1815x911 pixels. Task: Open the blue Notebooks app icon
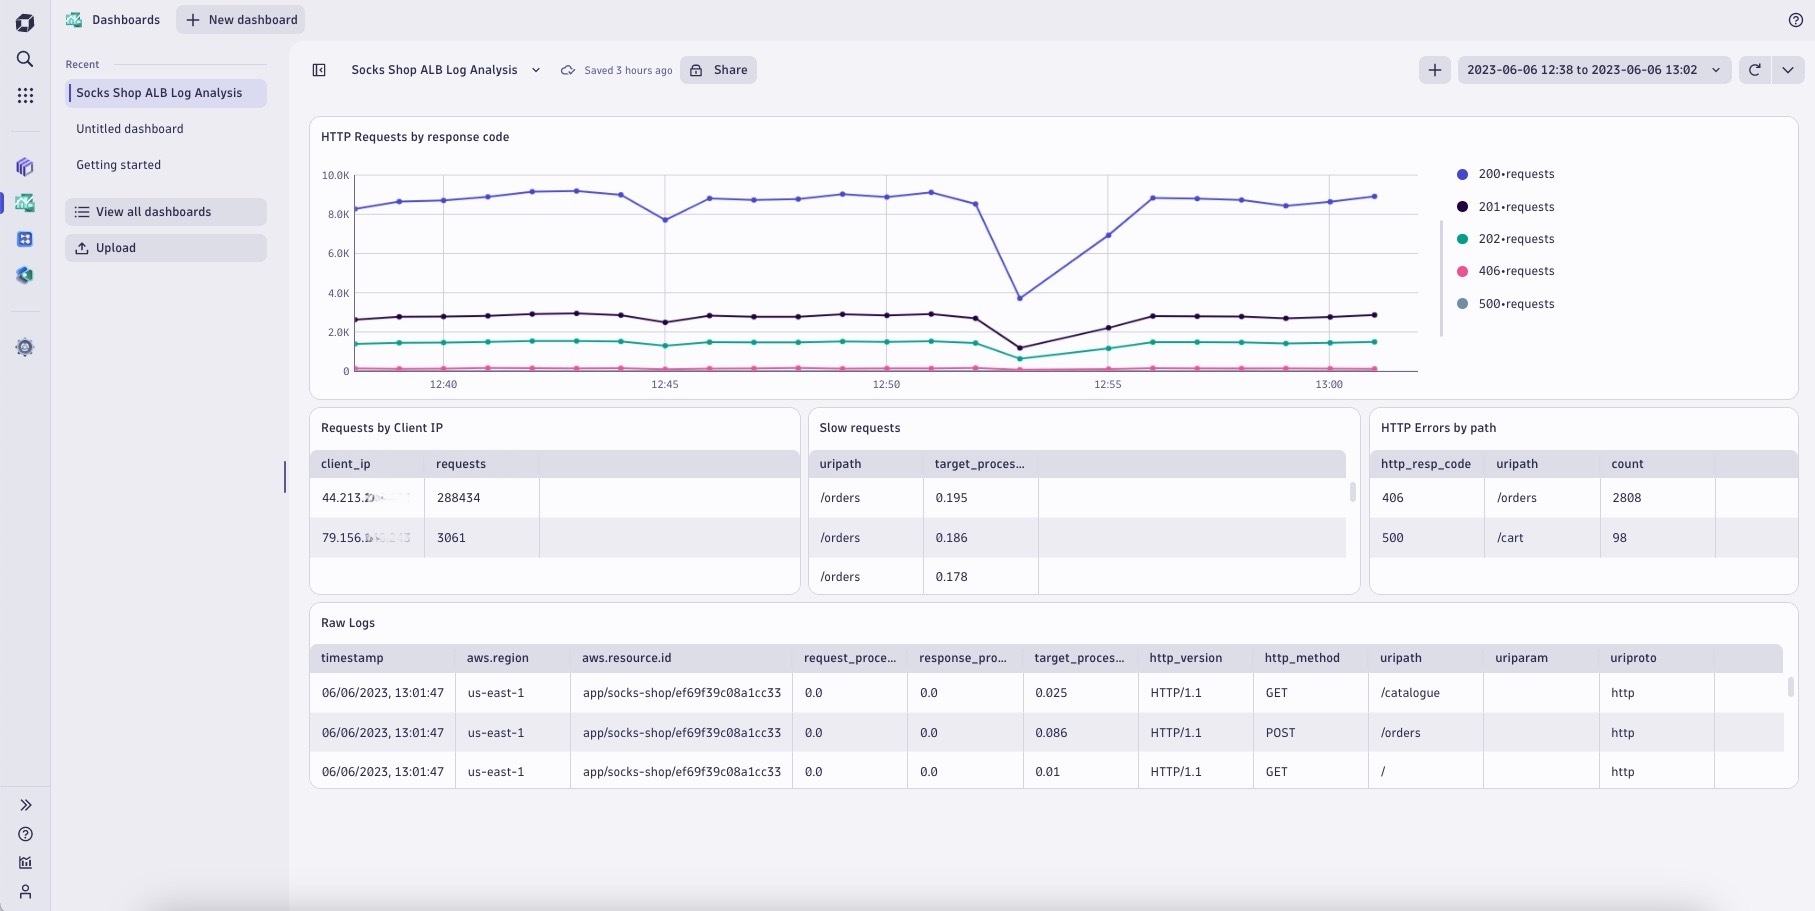click(x=25, y=239)
